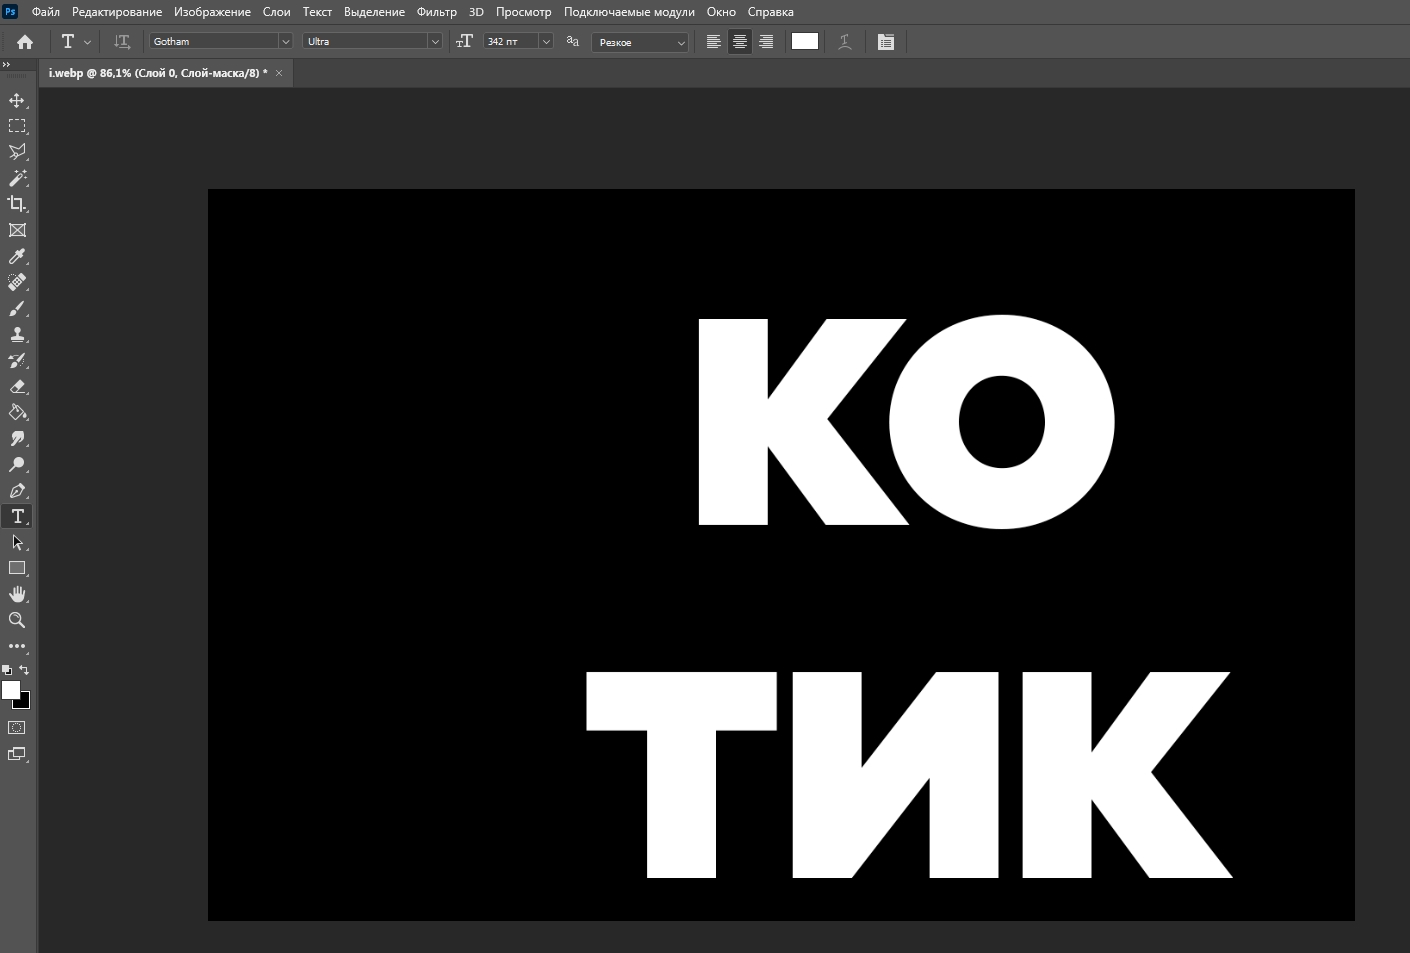Image resolution: width=1410 pixels, height=953 pixels.
Task: Select the Healing Brush tool
Action: (x=17, y=282)
